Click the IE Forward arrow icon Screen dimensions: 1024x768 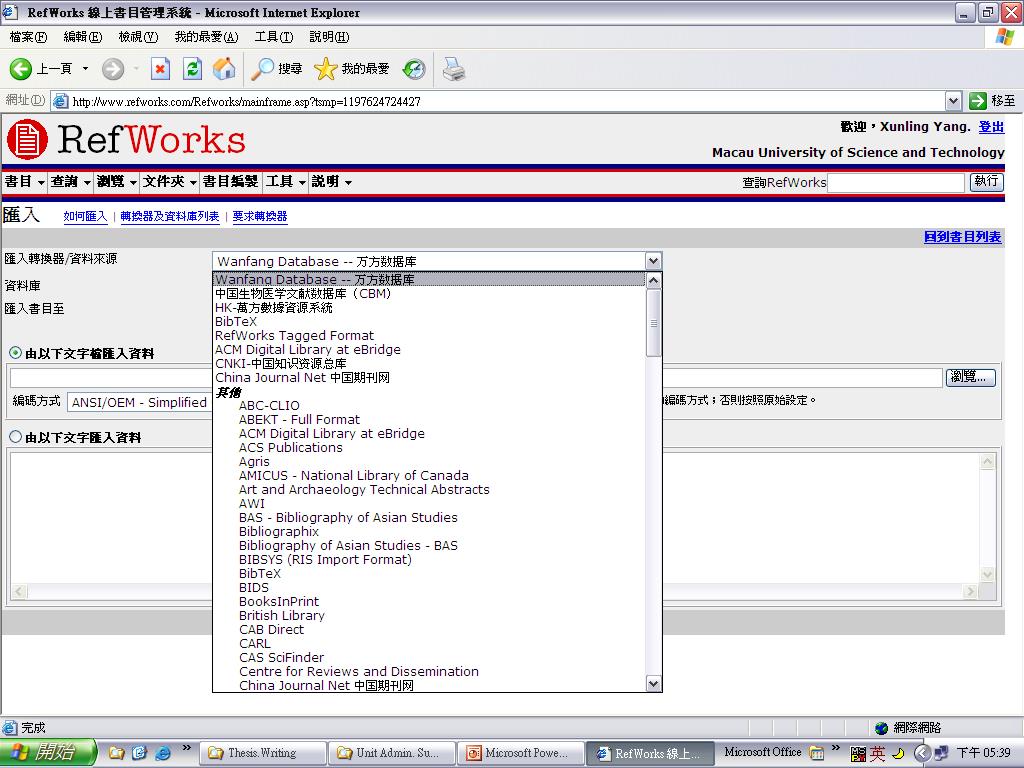[x=113, y=69]
